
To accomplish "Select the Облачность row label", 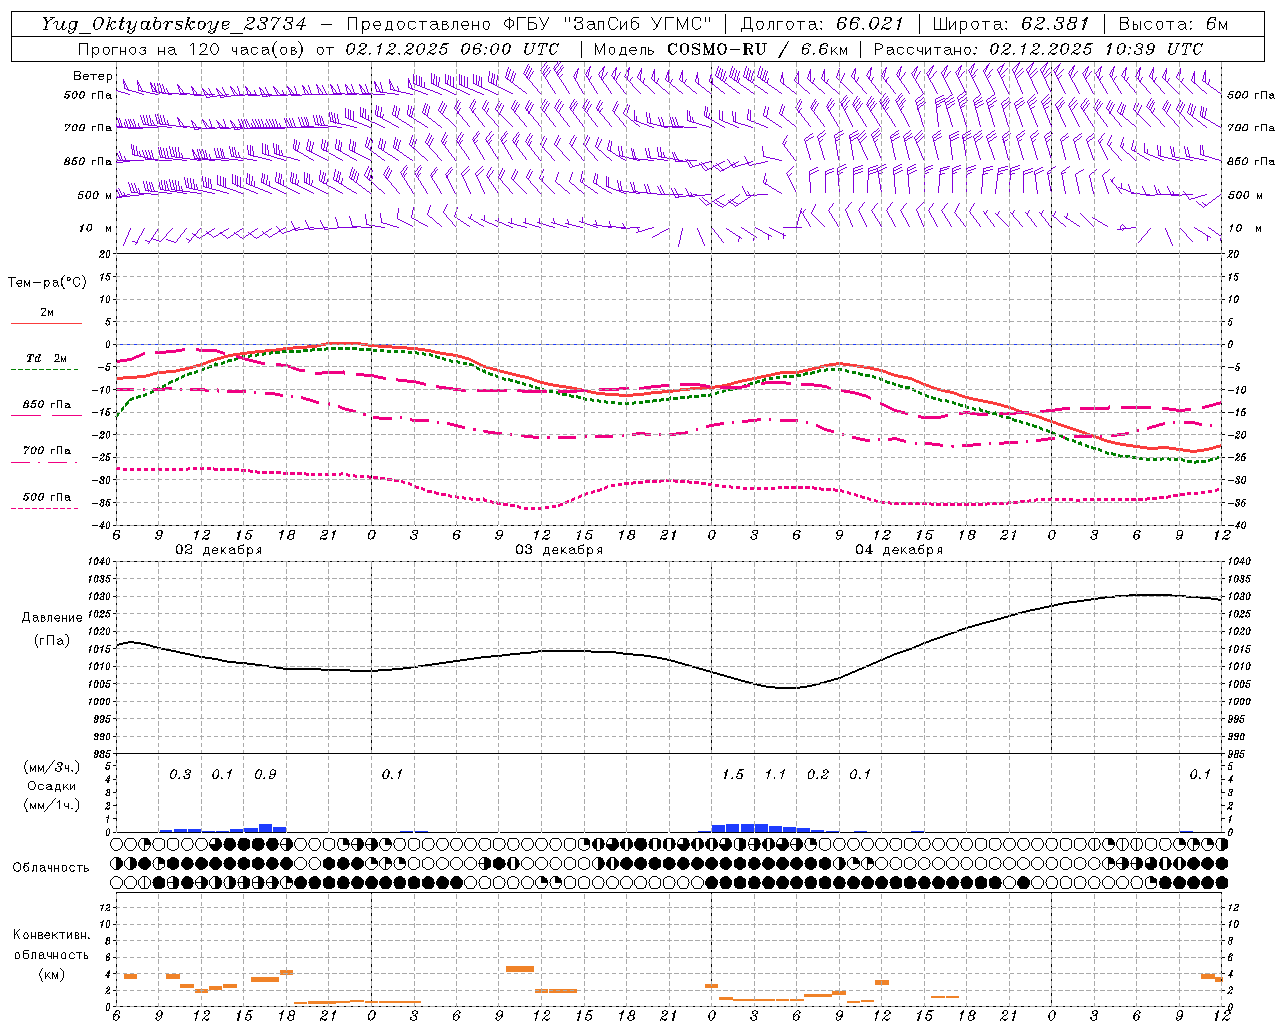I will point(51,867).
